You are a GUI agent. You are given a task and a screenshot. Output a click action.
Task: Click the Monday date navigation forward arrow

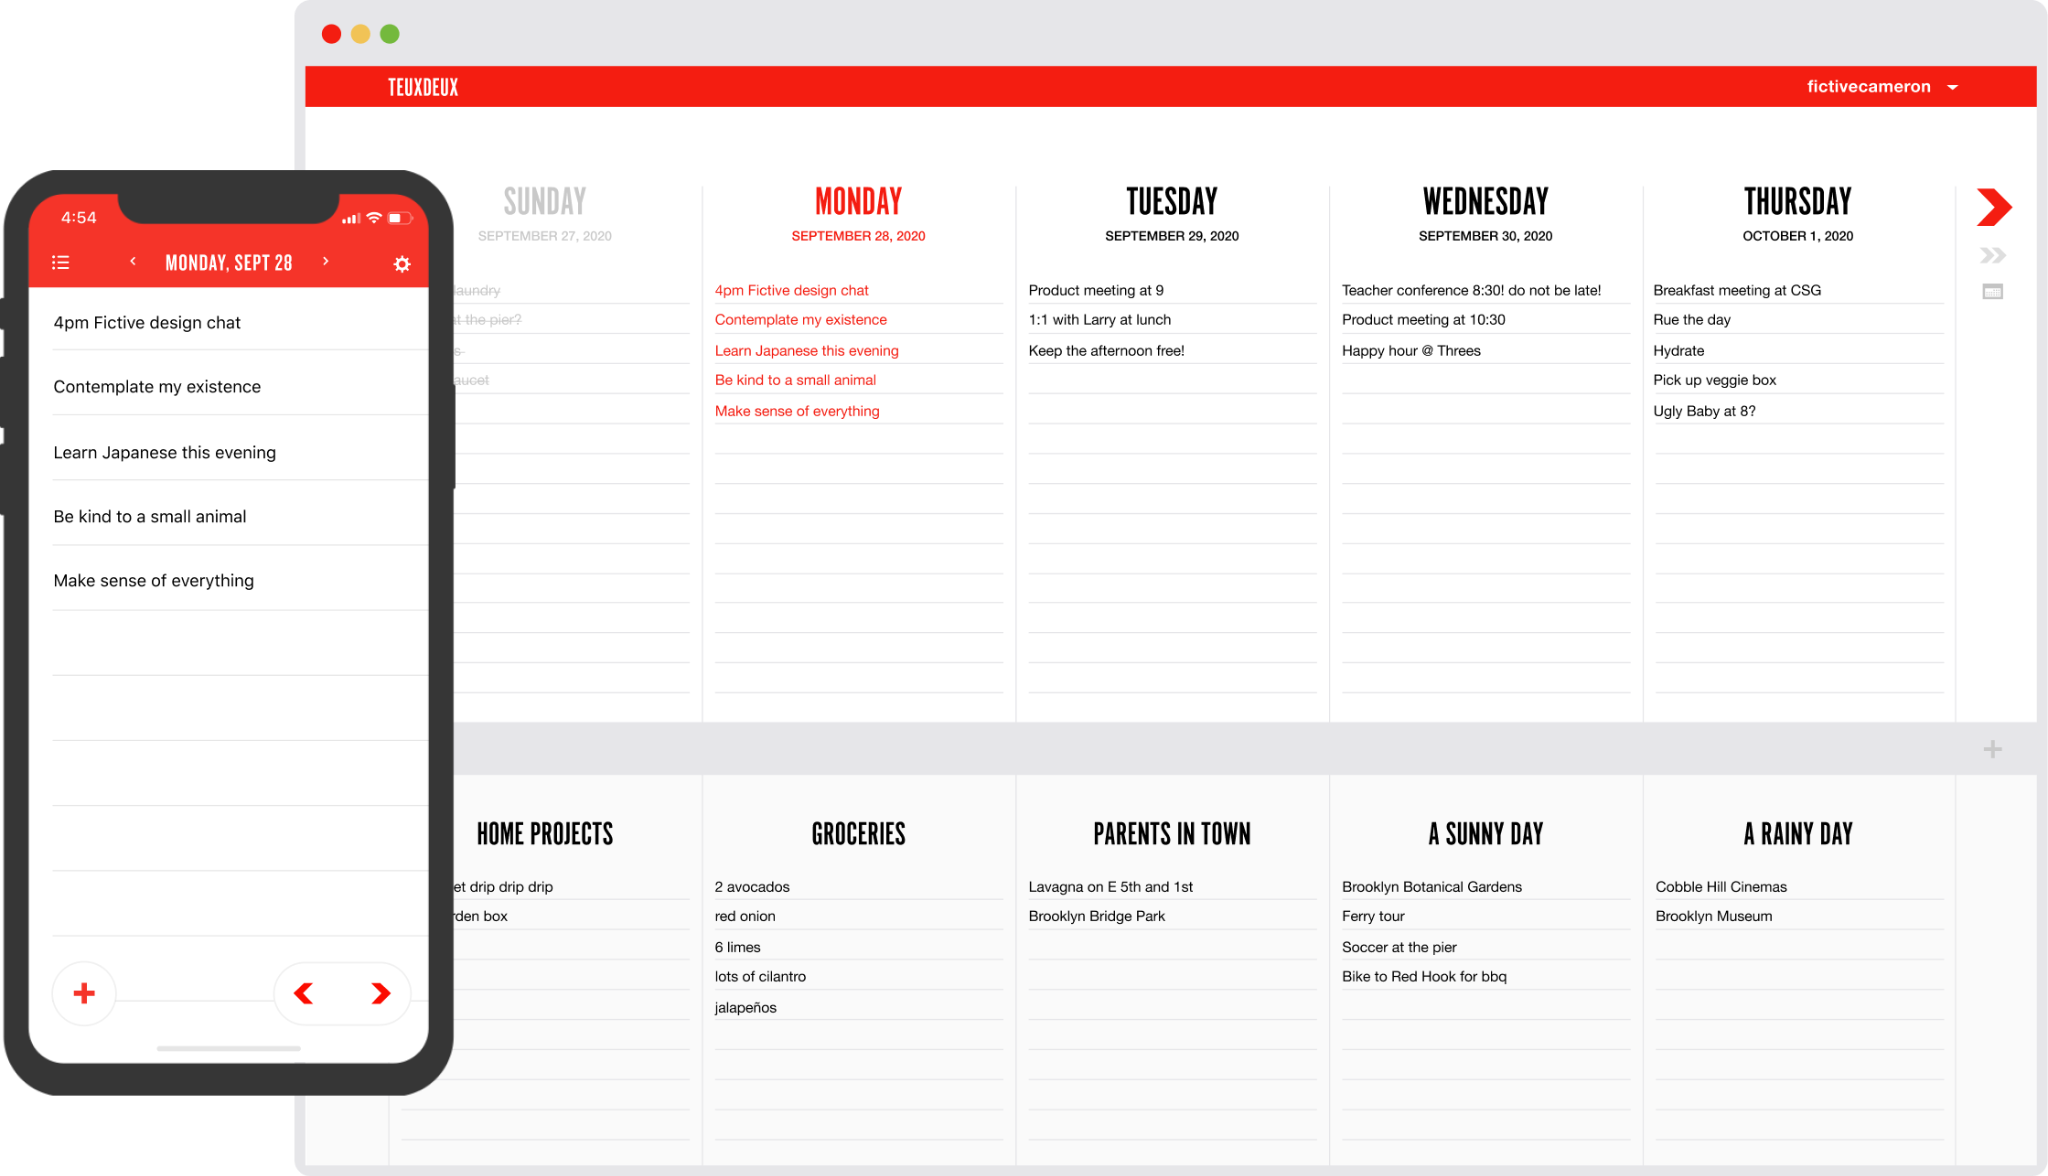326,262
